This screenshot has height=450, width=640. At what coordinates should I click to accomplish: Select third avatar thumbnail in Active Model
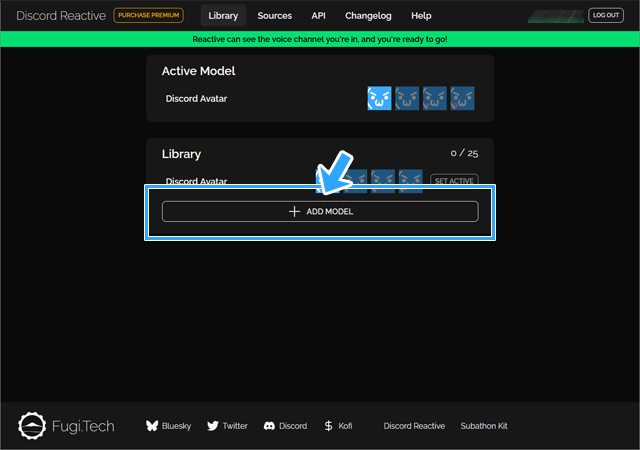(435, 98)
